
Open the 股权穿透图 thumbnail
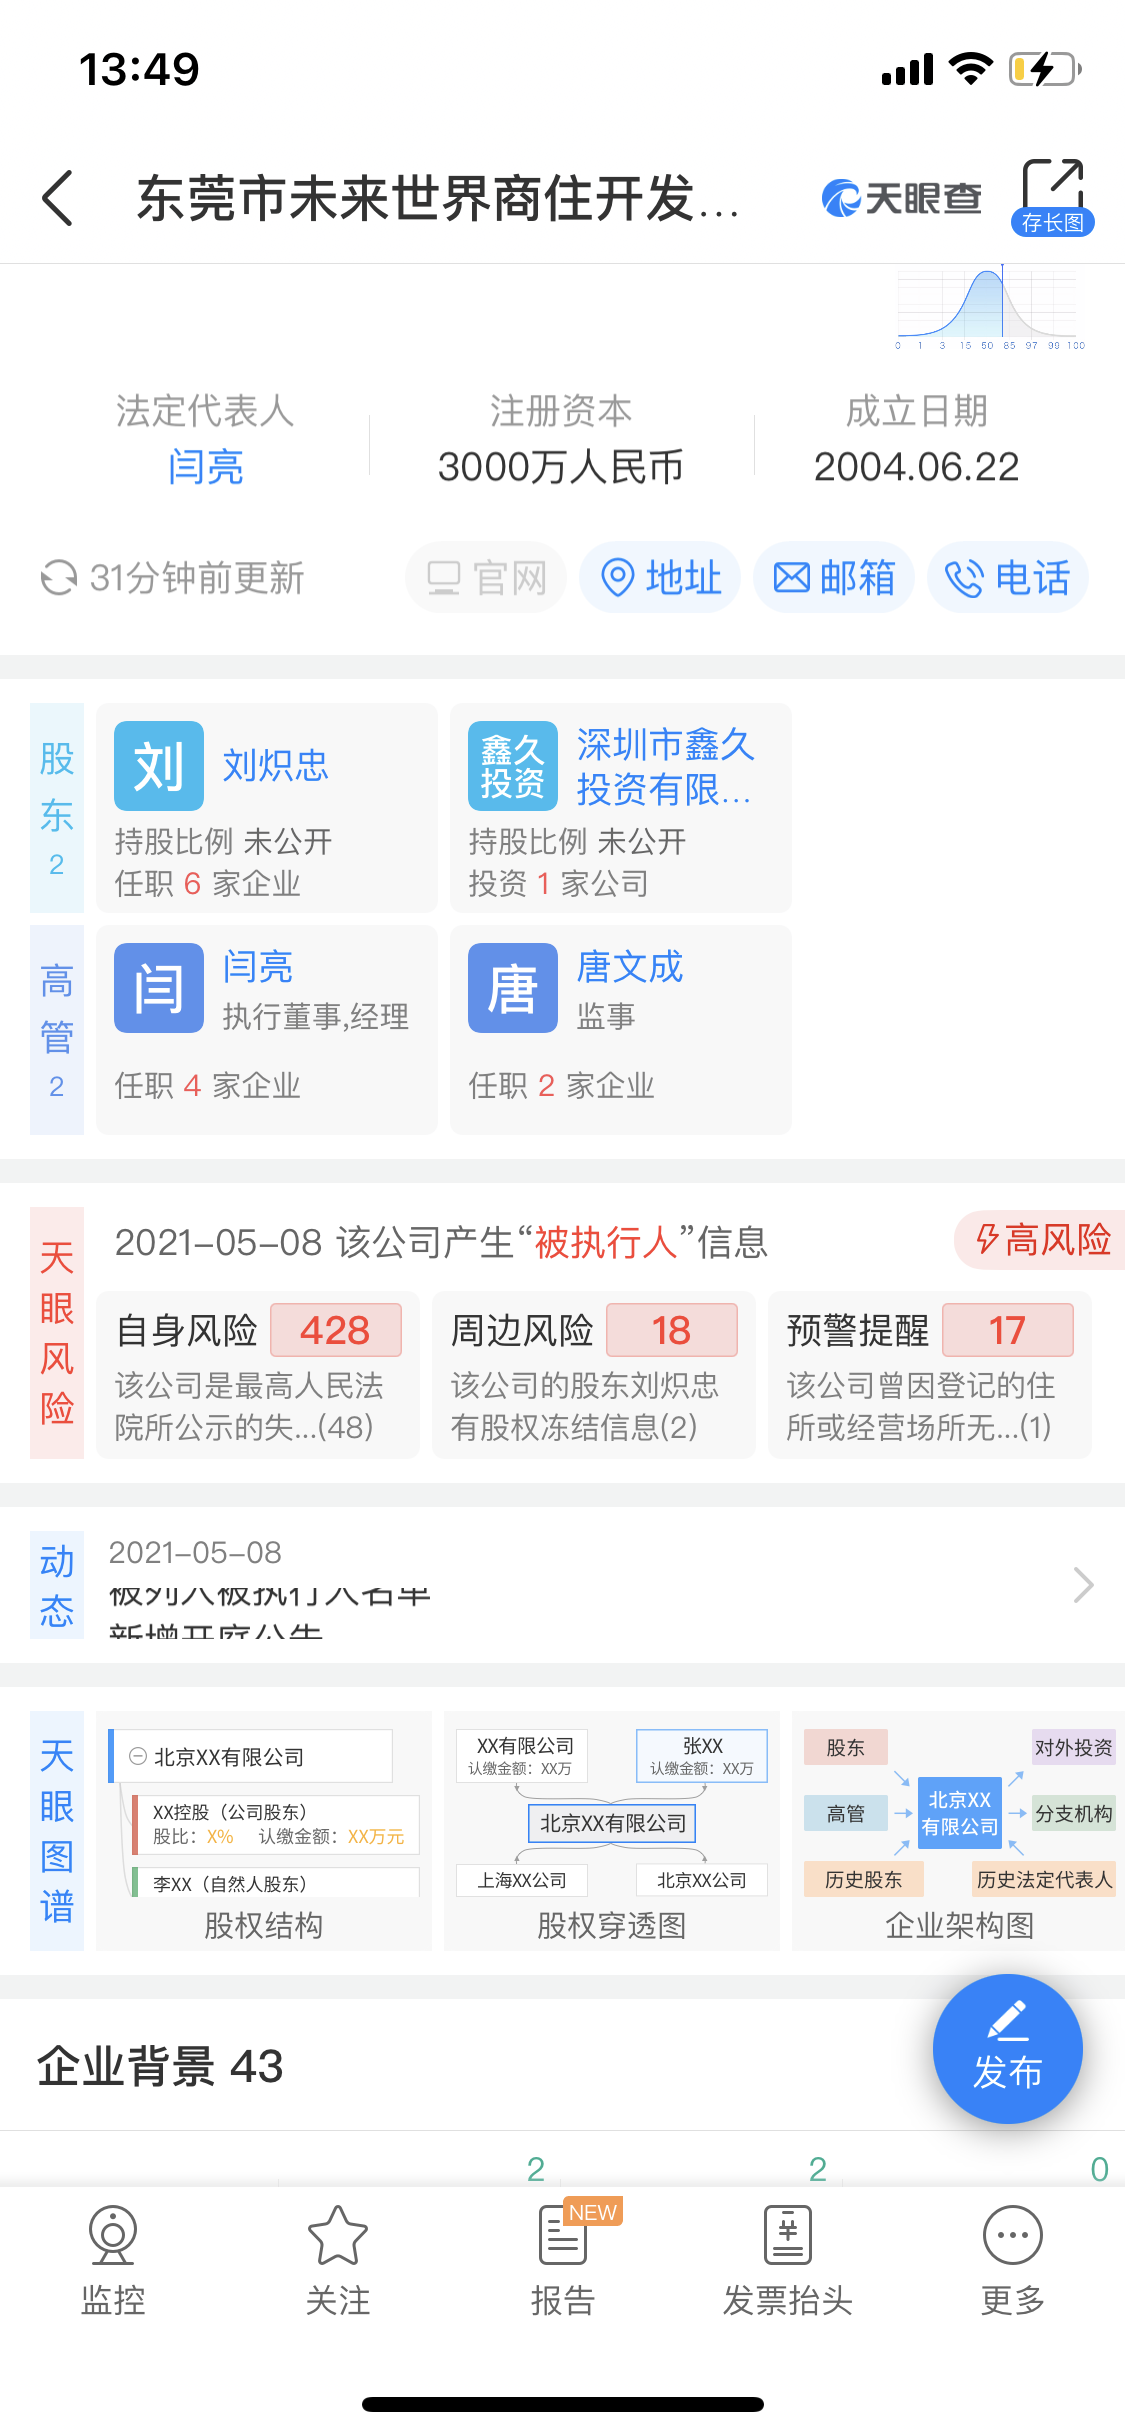coord(612,1830)
